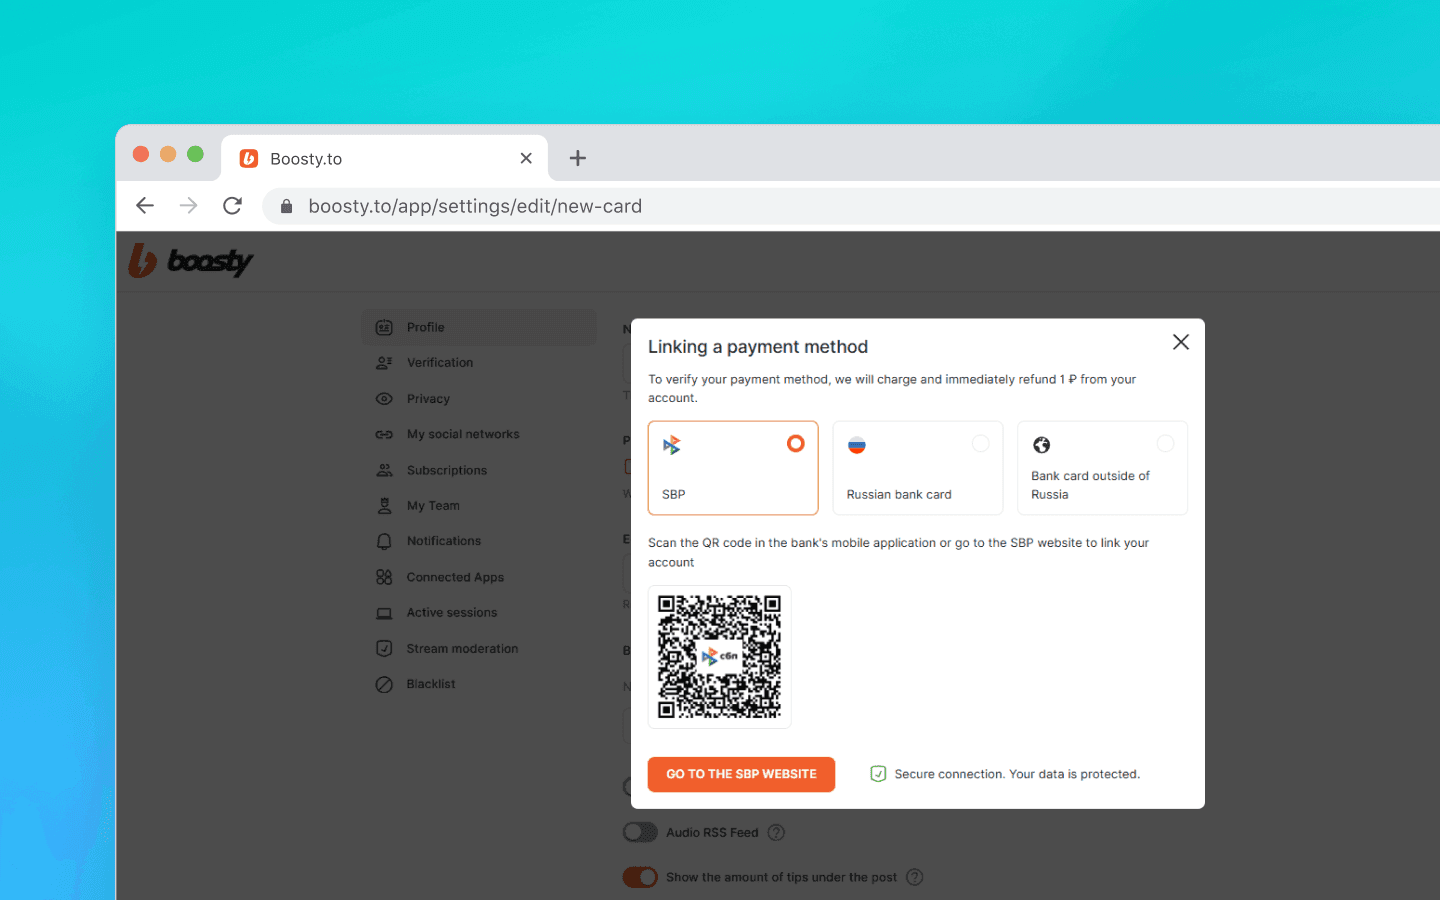Close the Linking a payment method dialog
This screenshot has width=1440, height=900.
[x=1181, y=342]
